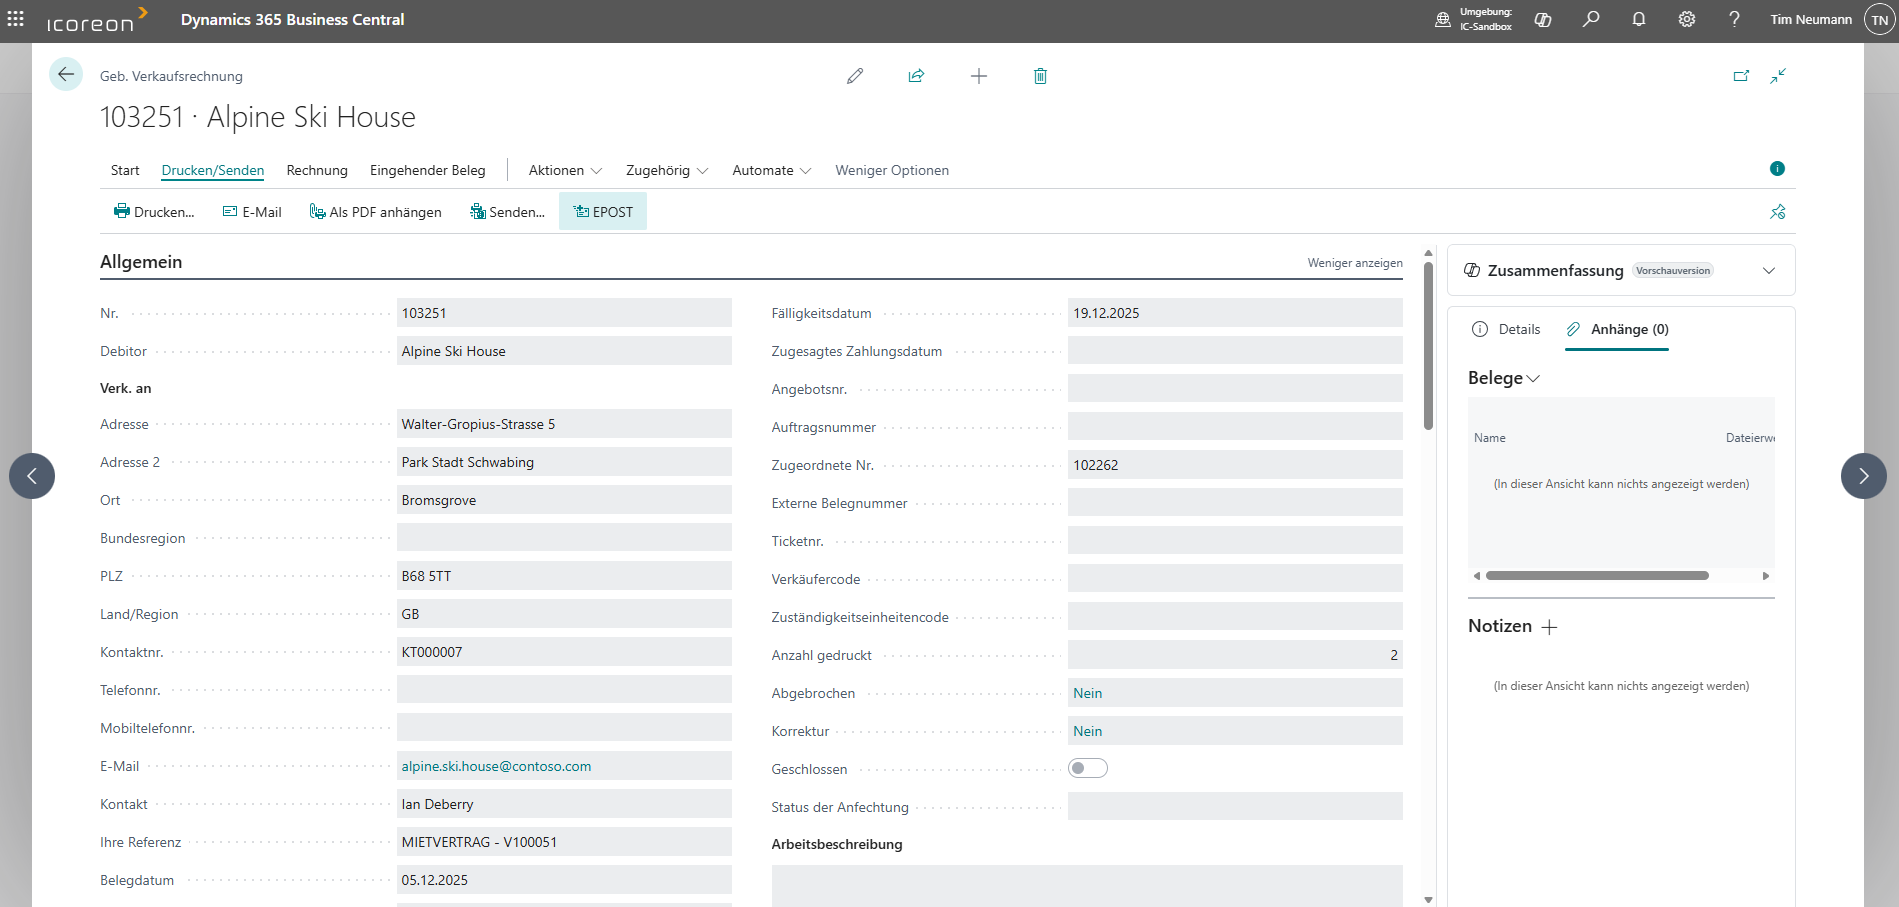
Task: Toggle the Geschlossen switch
Action: click(x=1087, y=768)
